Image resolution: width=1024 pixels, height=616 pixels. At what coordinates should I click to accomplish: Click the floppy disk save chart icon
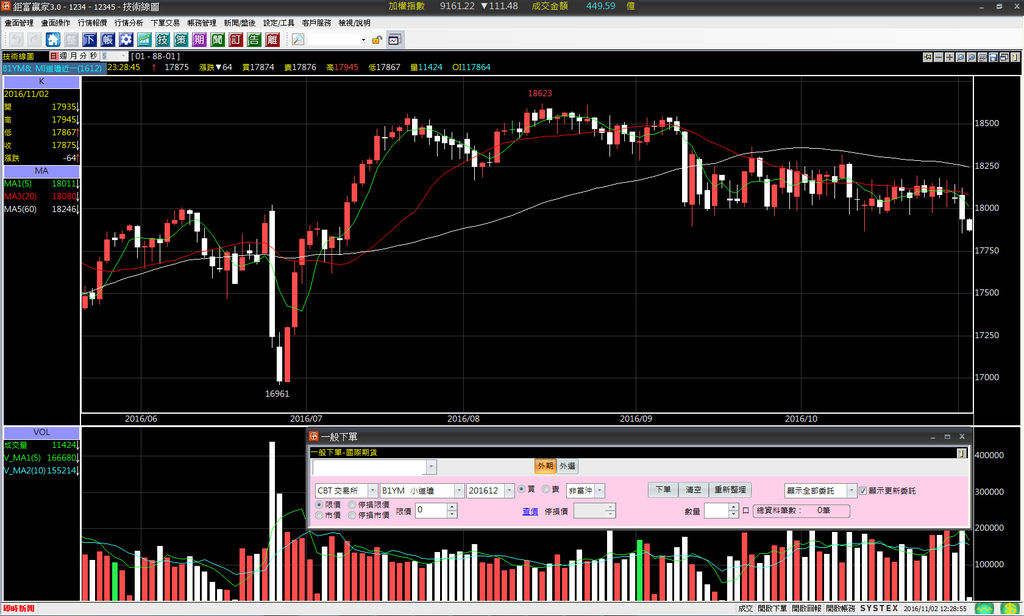click(993, 57)
